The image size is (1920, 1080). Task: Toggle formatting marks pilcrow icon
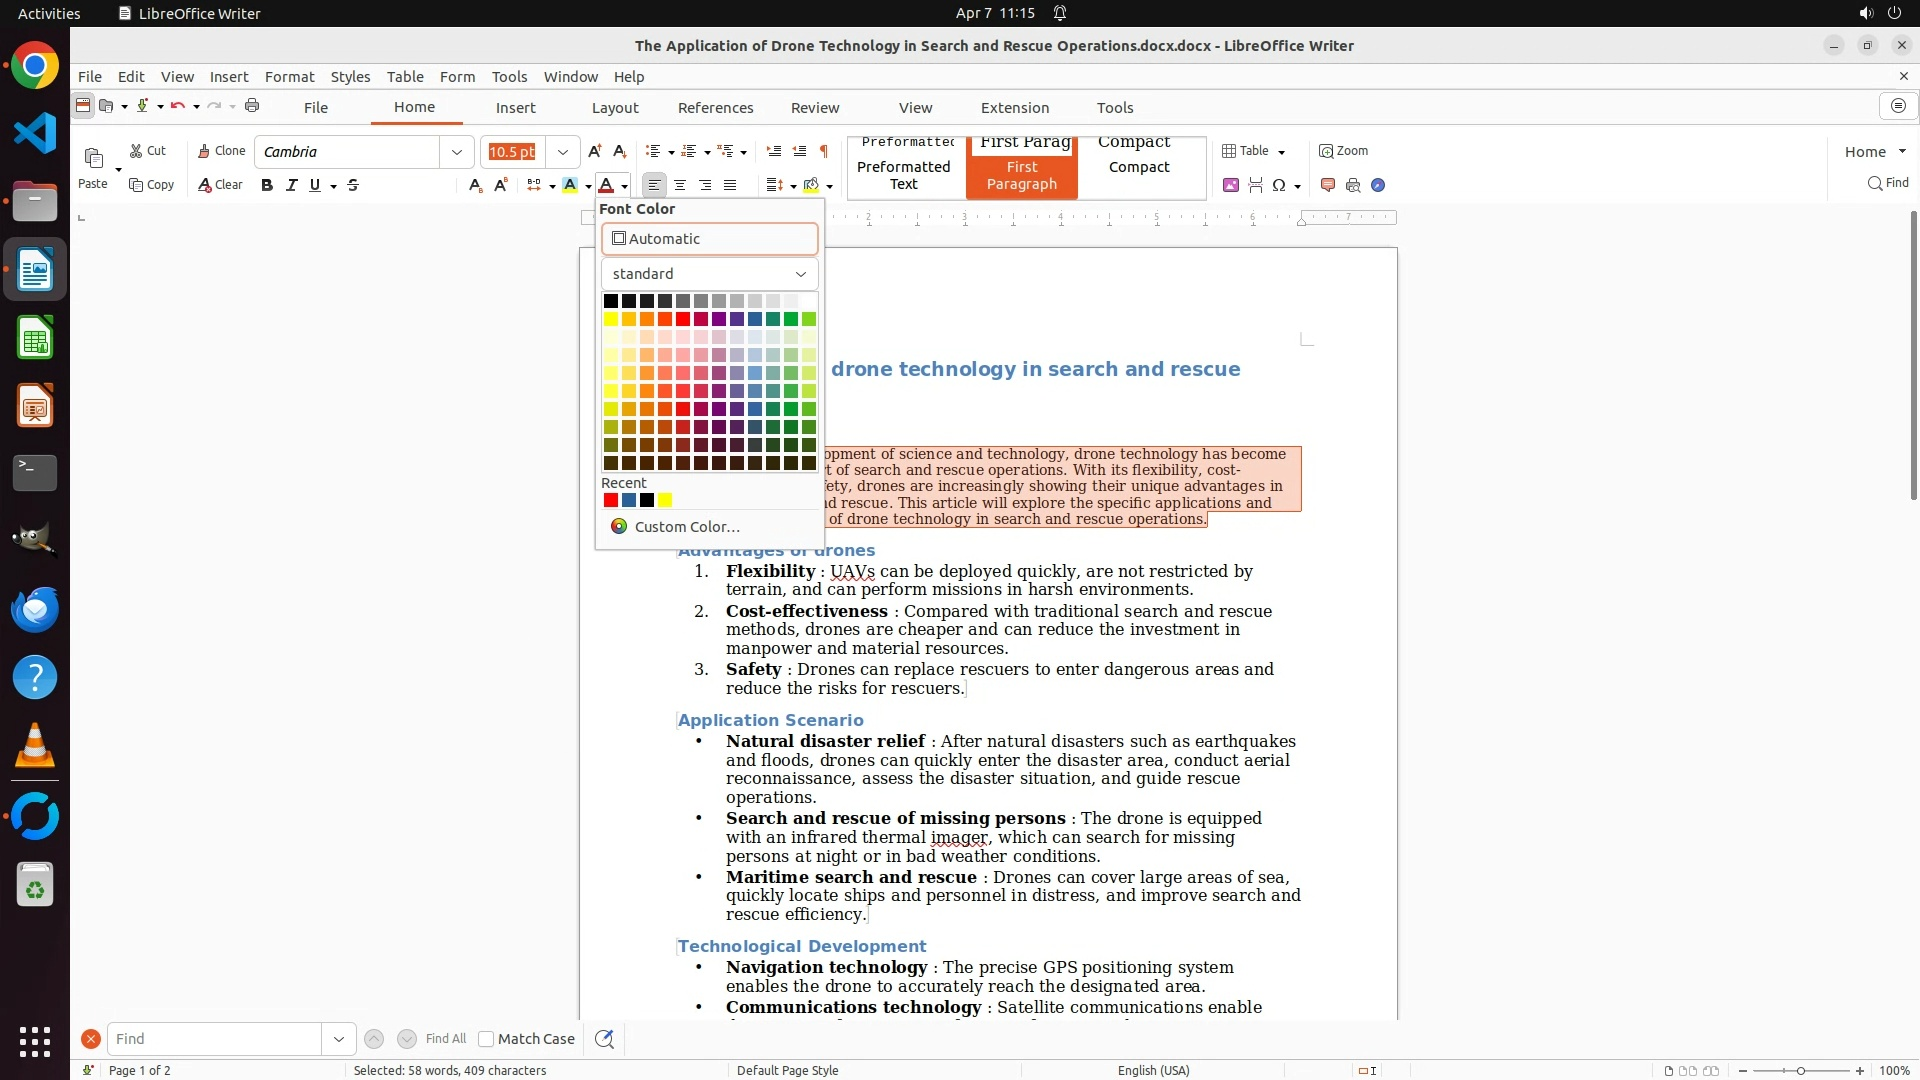(x=824, y=151)
